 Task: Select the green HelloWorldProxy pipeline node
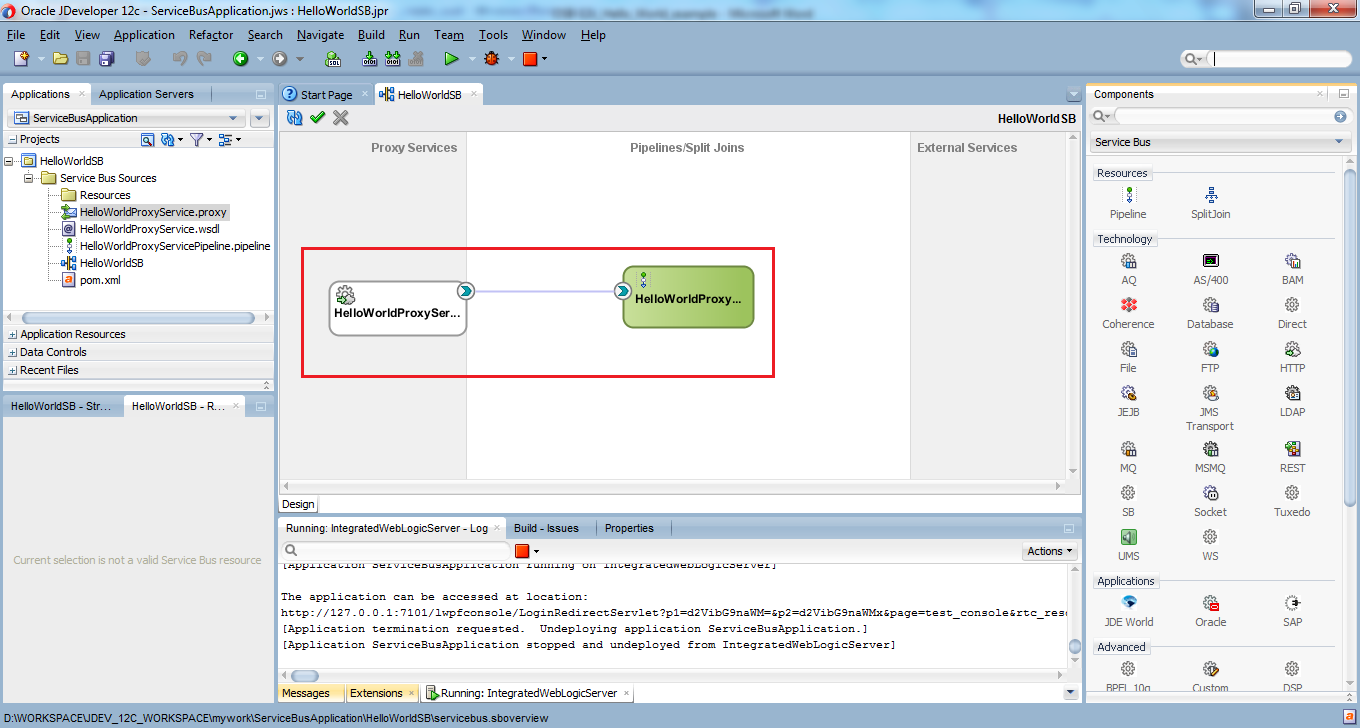pyautogui.click(x=688, y=297)
